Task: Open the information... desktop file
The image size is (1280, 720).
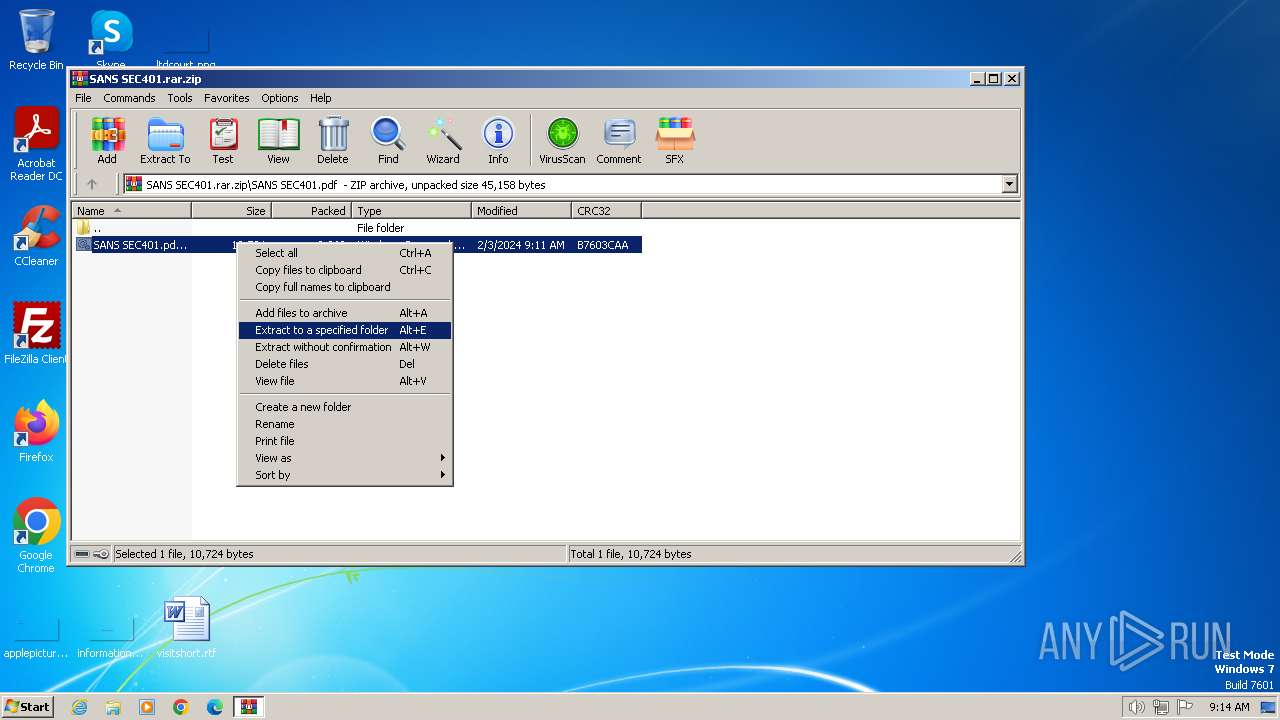Action: pos(110,636)
